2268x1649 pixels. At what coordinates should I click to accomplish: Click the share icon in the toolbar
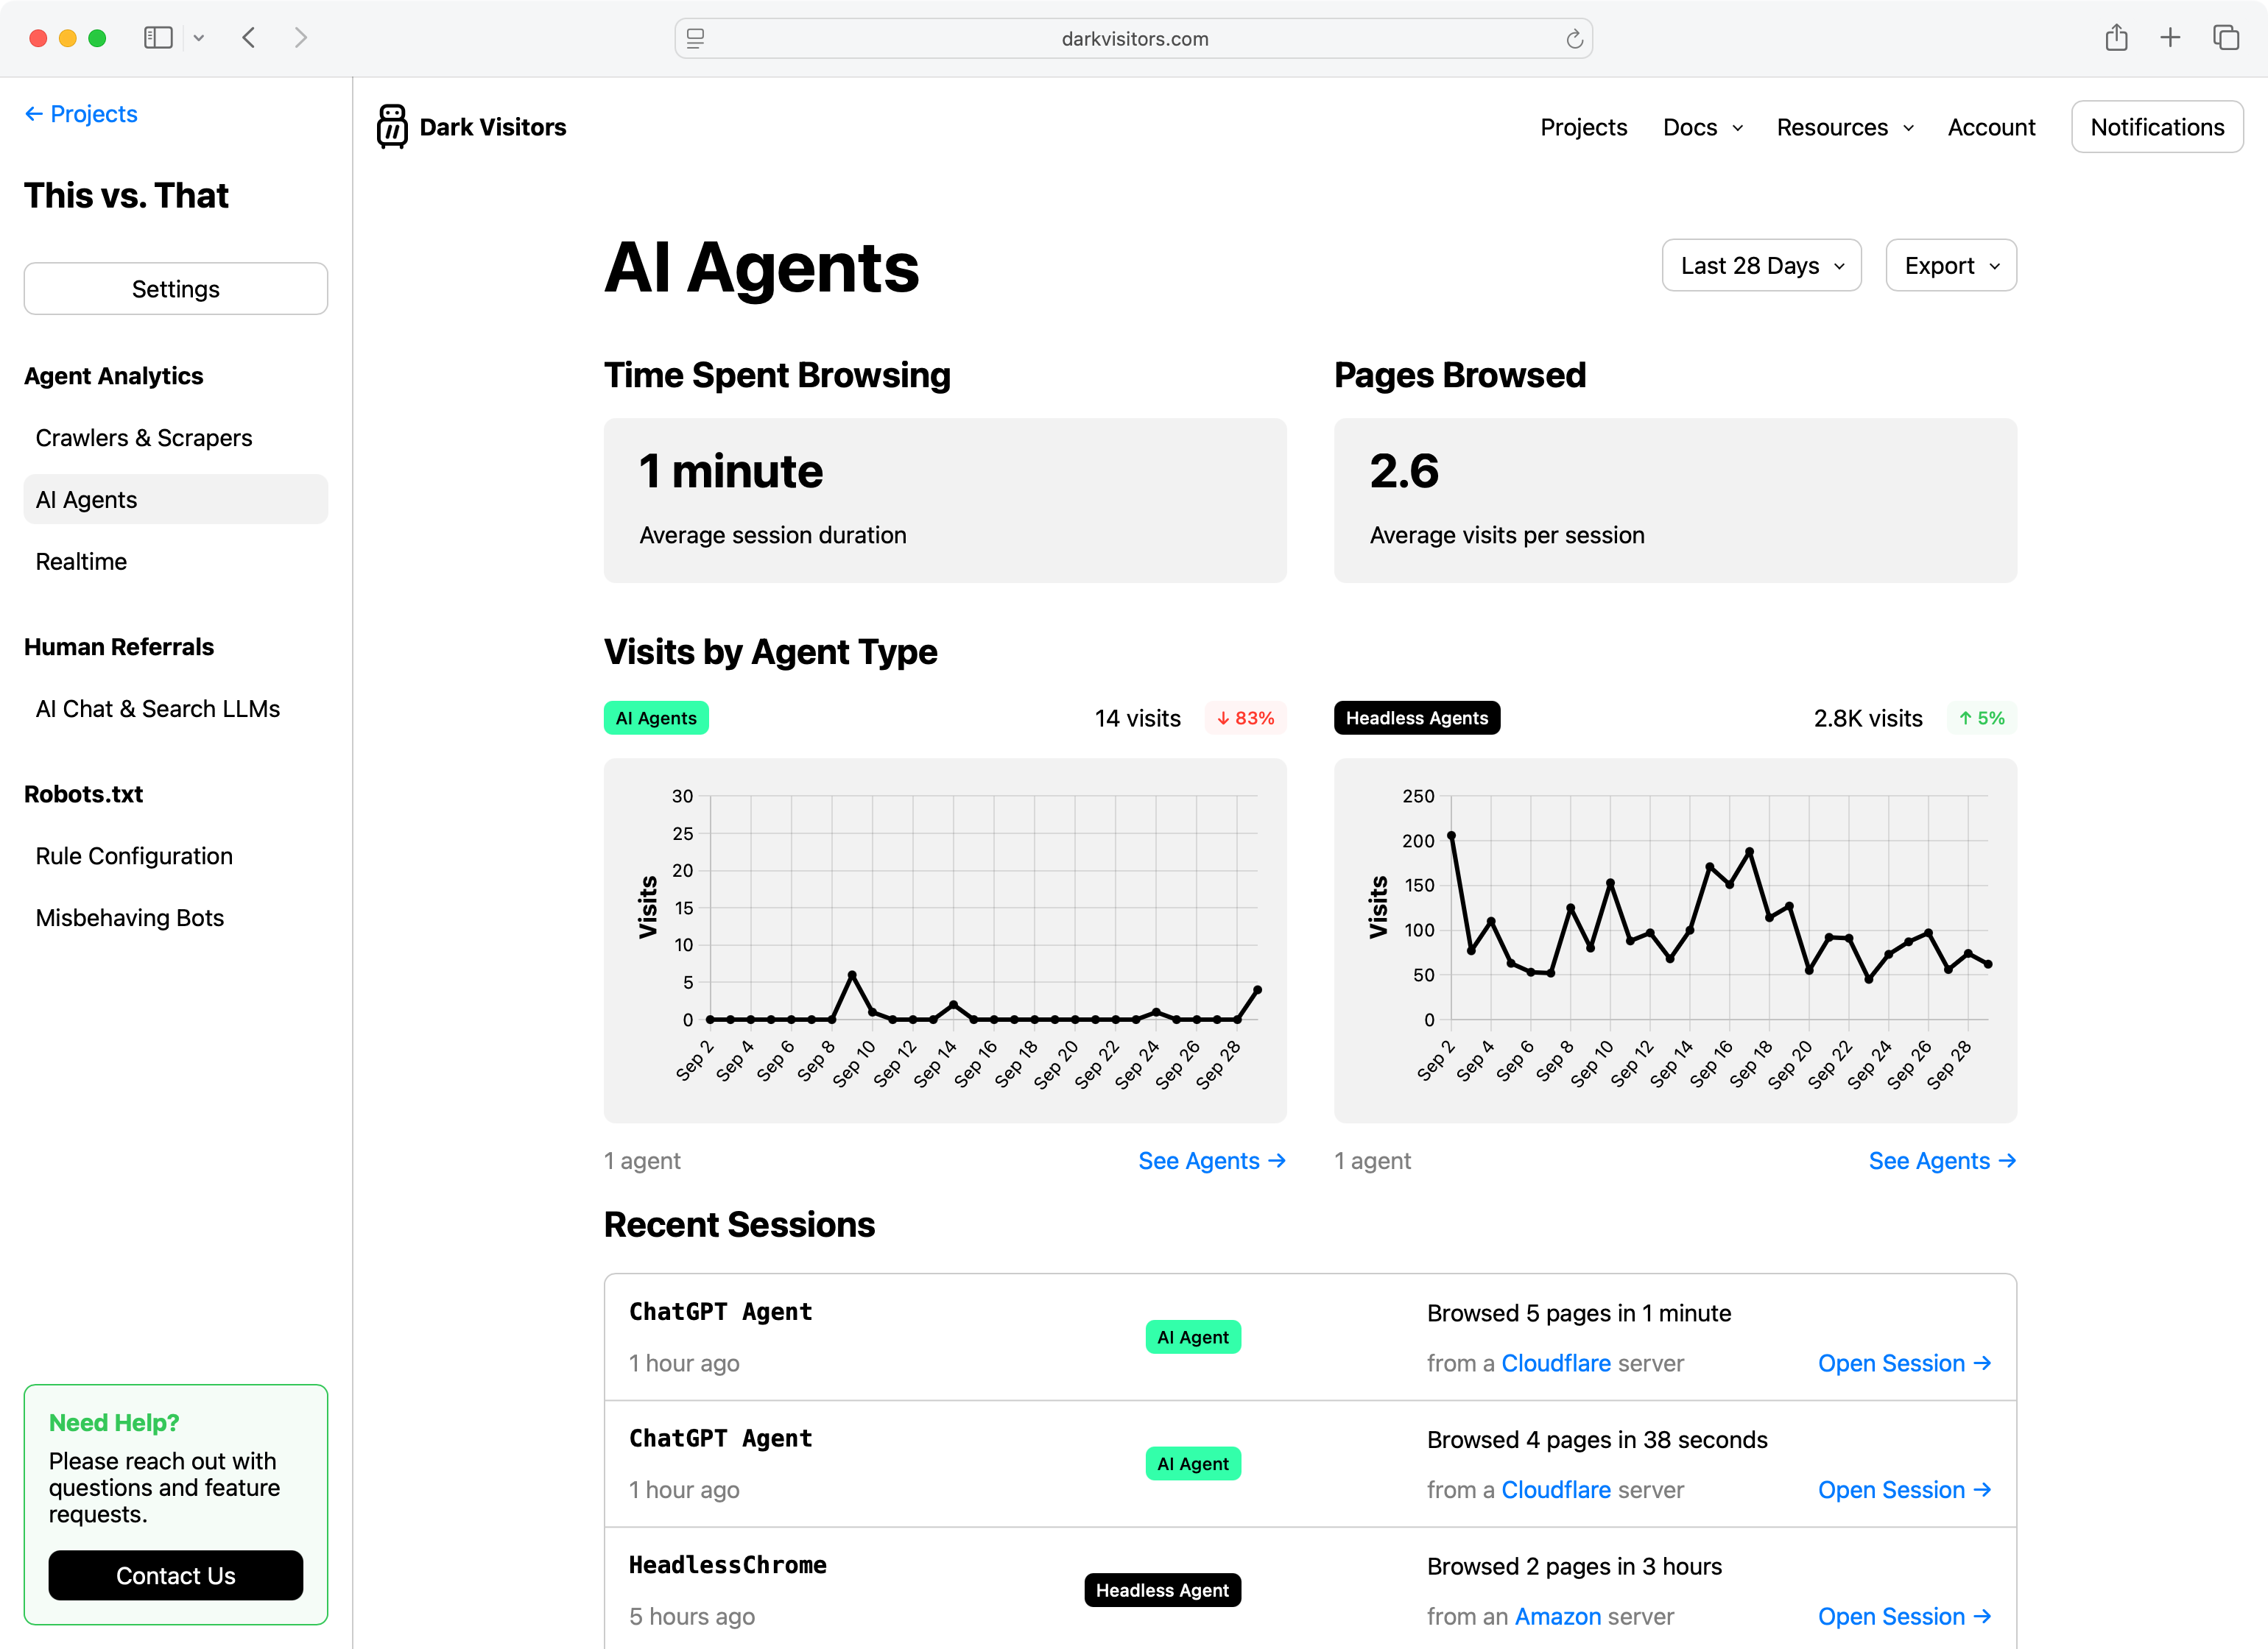click(x=2116, y=38)
